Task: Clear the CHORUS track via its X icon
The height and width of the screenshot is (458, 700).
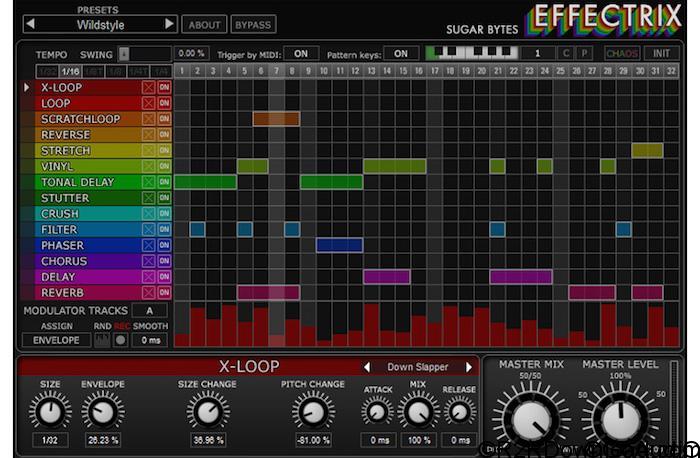Action: pyautogui.click(x=149, y=261)
